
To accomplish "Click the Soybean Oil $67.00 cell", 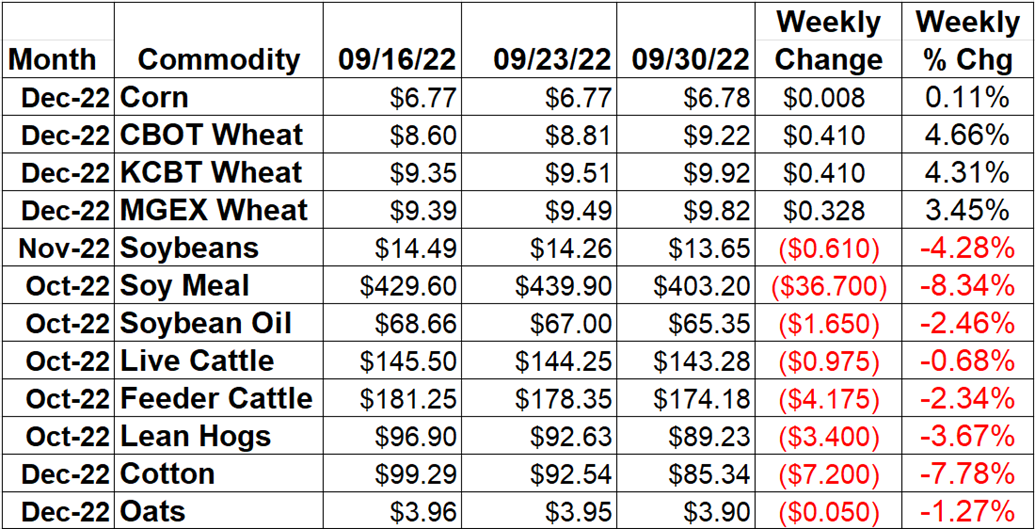I will click(x=540, y=323).
